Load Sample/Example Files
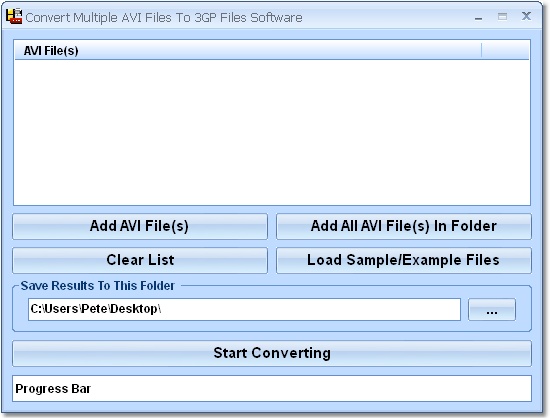The image size is (550, 420). pyautogui.click(x=404, y=260)
